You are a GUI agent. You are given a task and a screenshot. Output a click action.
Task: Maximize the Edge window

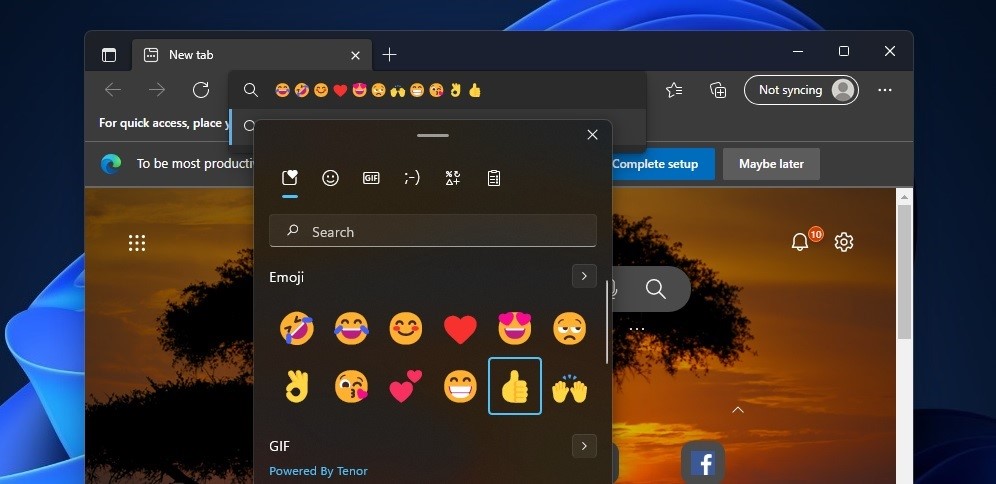[844, 51]
